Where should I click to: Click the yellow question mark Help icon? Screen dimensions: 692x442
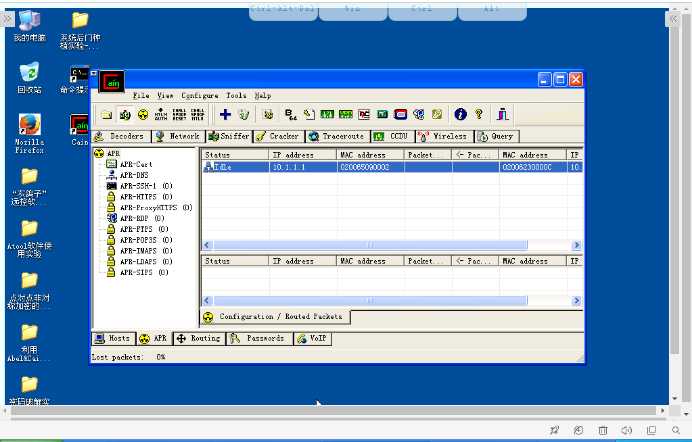click(478, 114)
